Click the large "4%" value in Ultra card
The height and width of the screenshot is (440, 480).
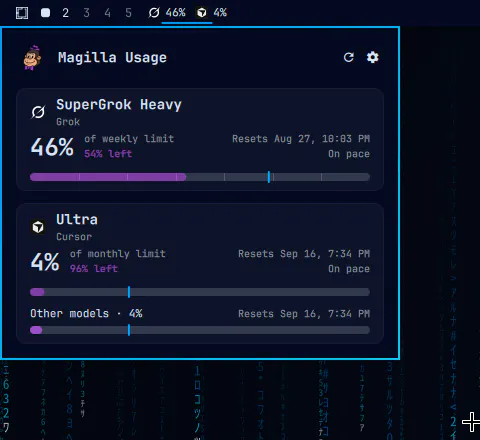pos(45,262)
